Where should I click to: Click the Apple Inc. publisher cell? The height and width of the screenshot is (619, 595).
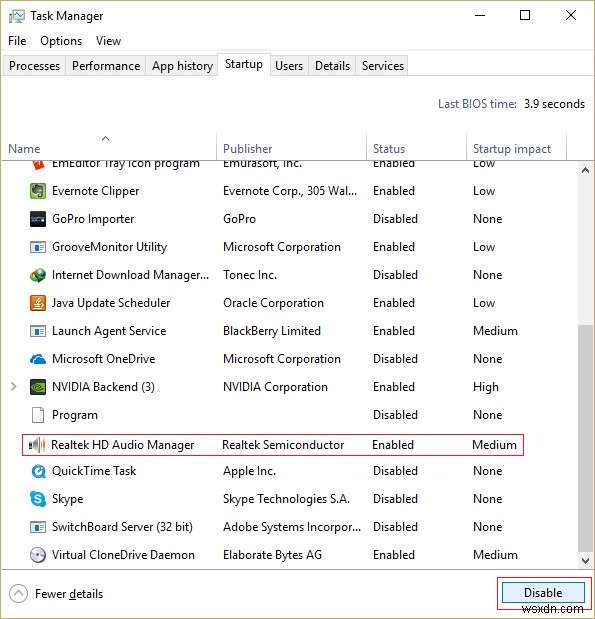250,471
